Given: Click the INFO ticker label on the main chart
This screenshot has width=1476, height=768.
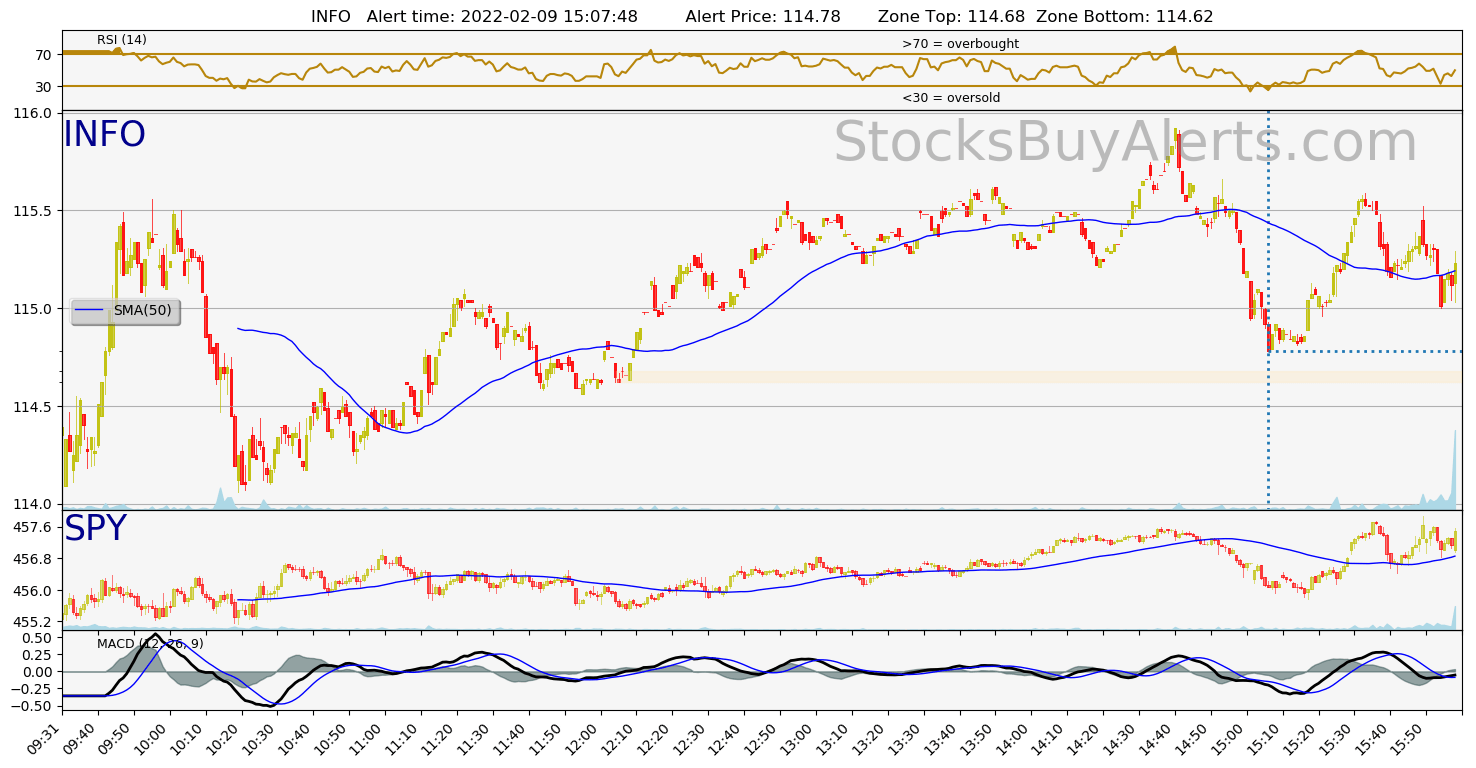Looking at the screenshot, I should tap(104, 135).
